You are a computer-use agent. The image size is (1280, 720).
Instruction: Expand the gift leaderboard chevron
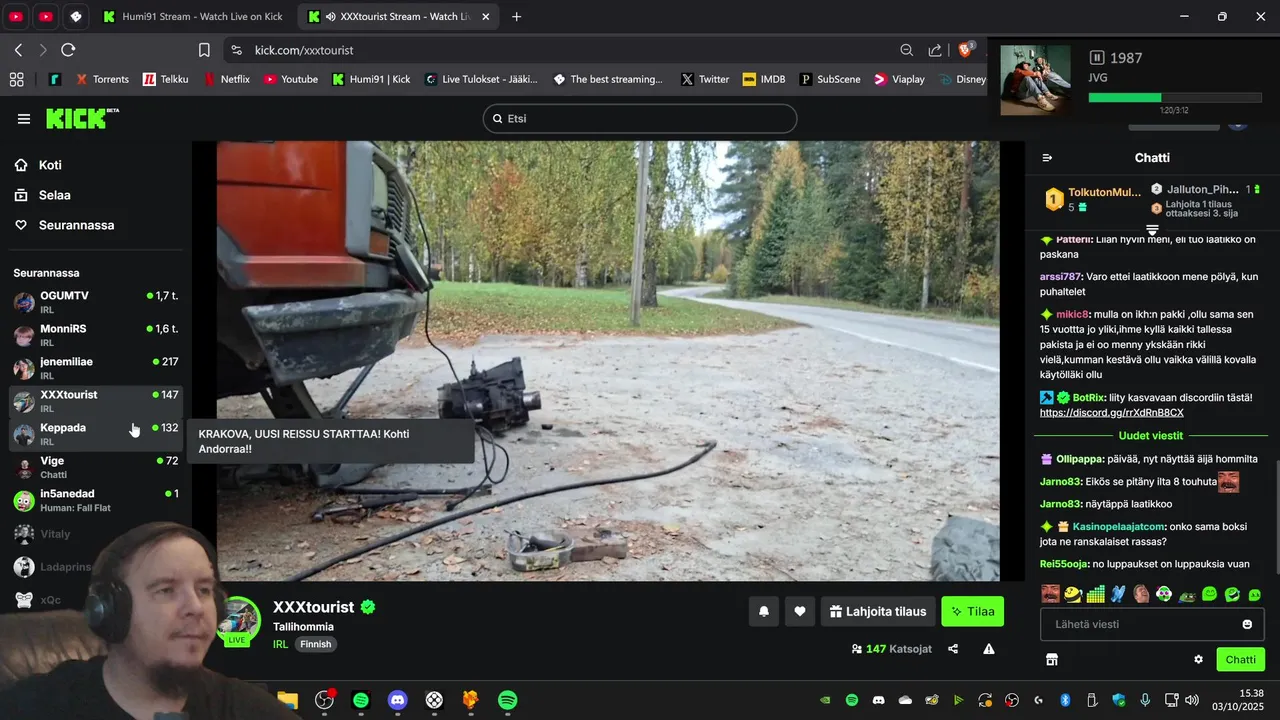coord(1152,231)
